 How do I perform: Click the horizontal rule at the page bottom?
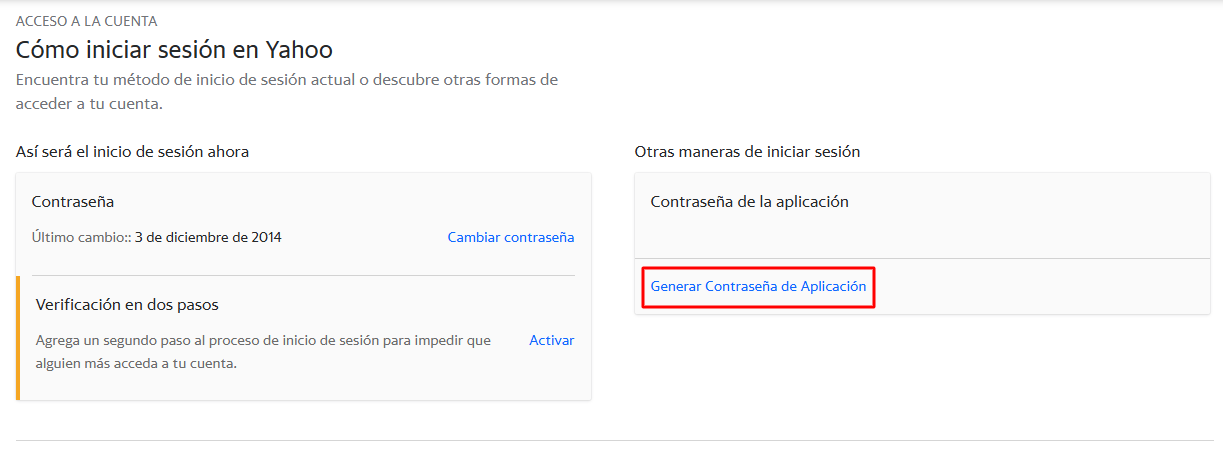(615, 440)
